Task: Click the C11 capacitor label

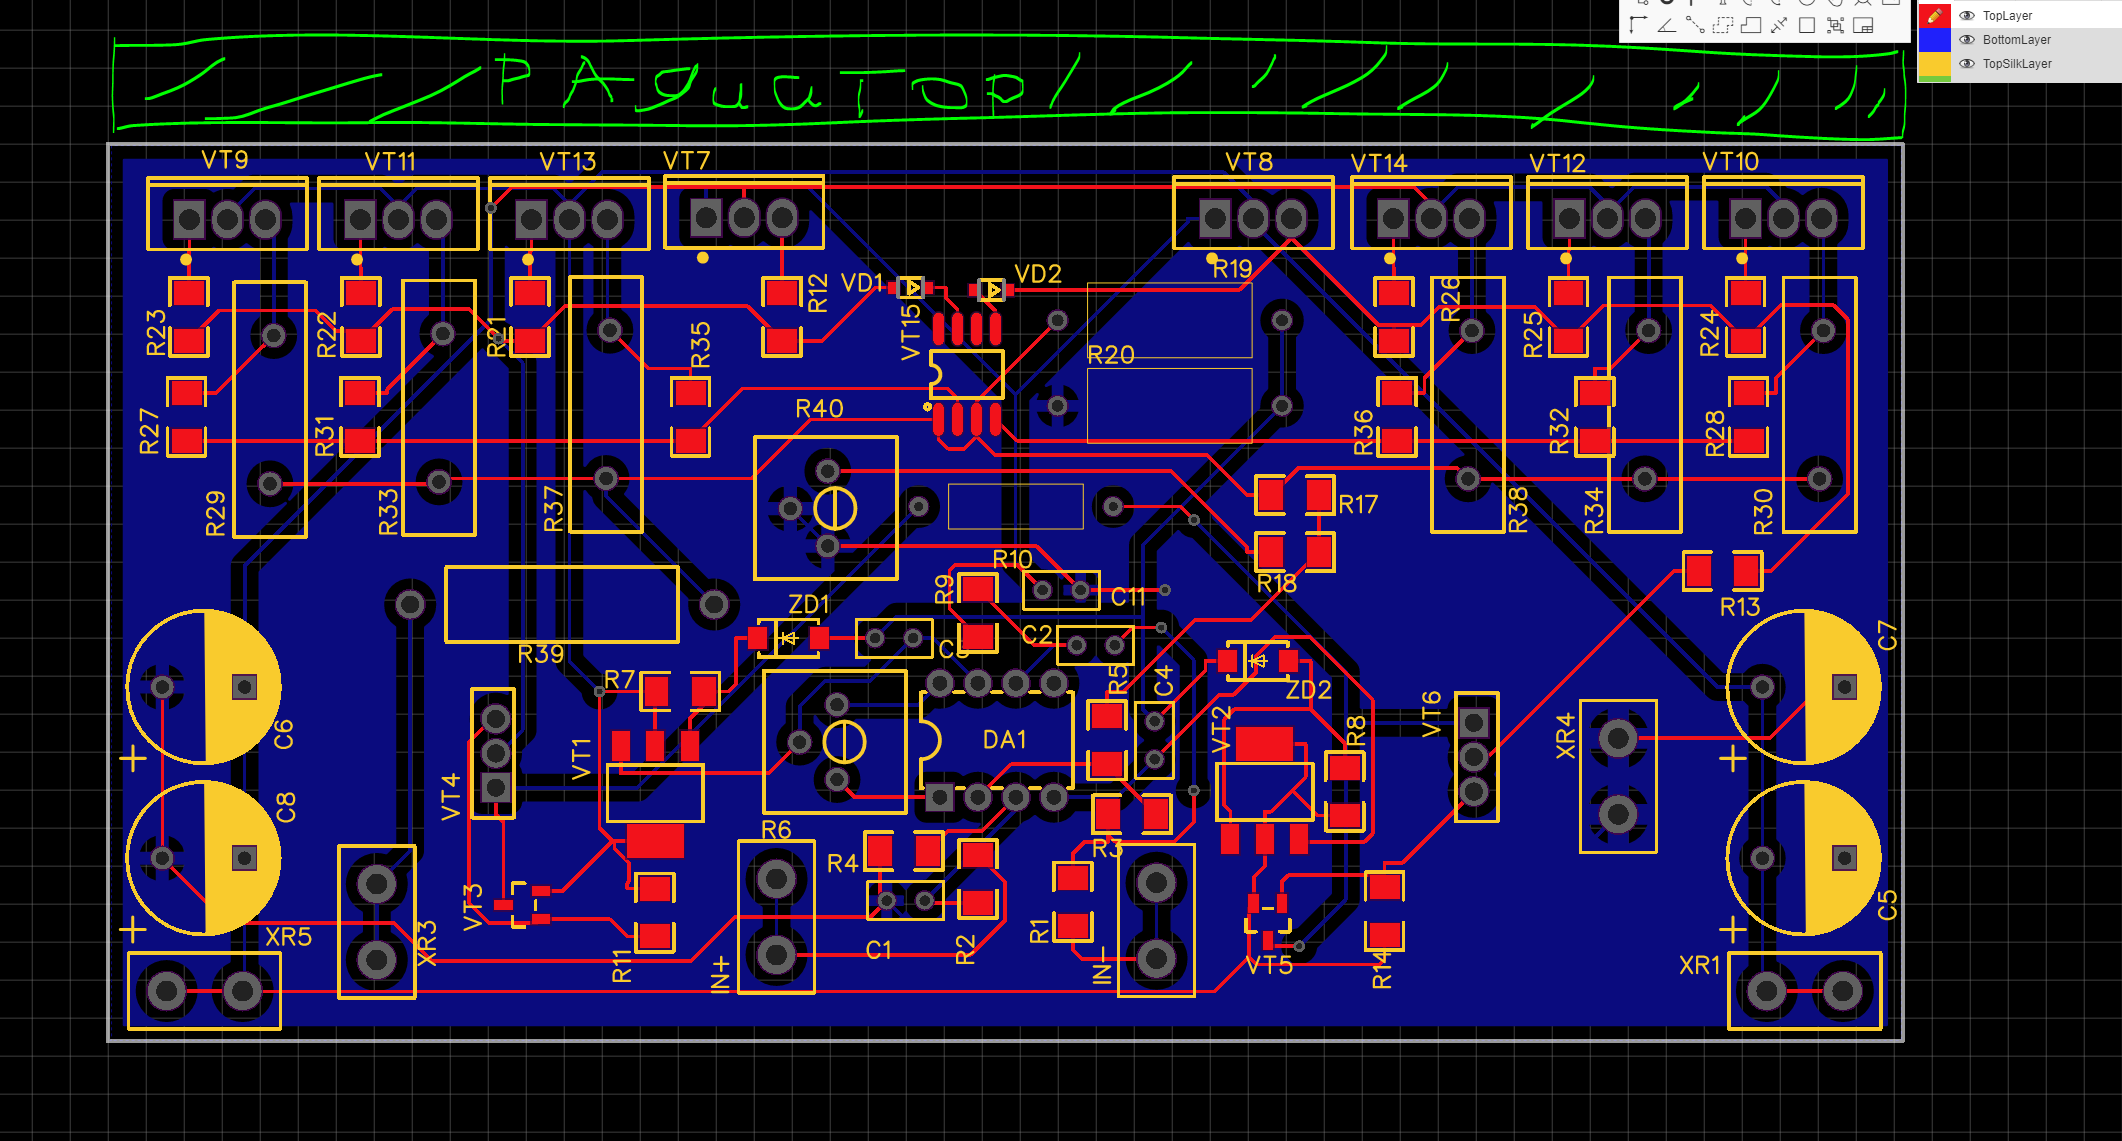Action: coord(1128,598)
